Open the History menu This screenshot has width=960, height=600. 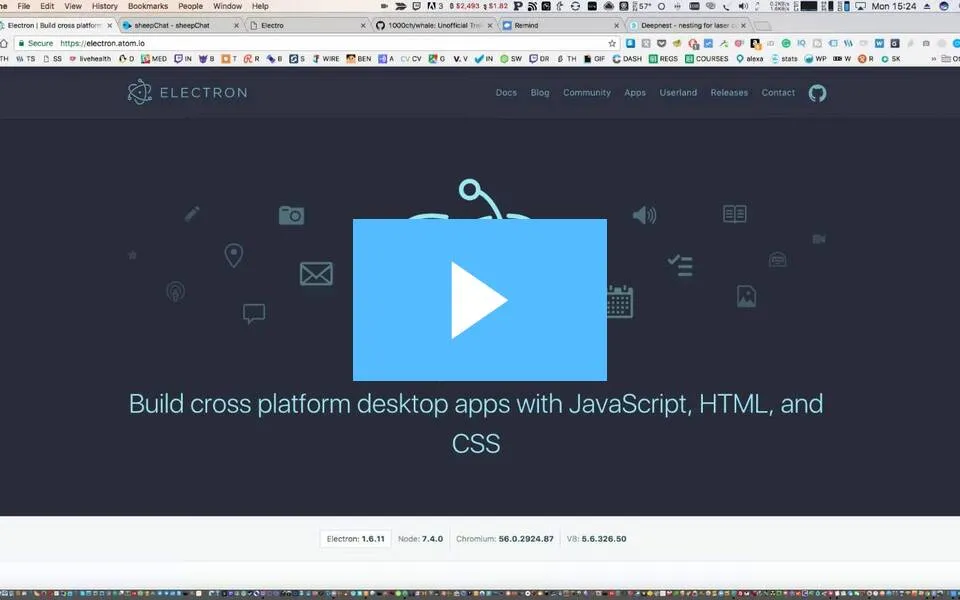click(105, 6)
